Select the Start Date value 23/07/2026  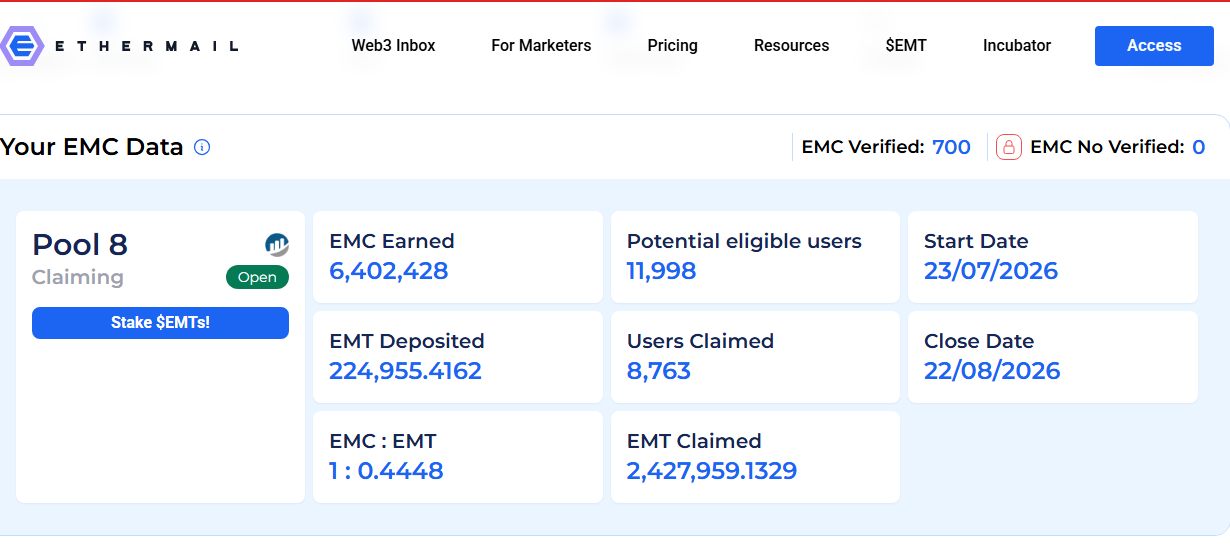pyautogui.click(x=991, y=271)
